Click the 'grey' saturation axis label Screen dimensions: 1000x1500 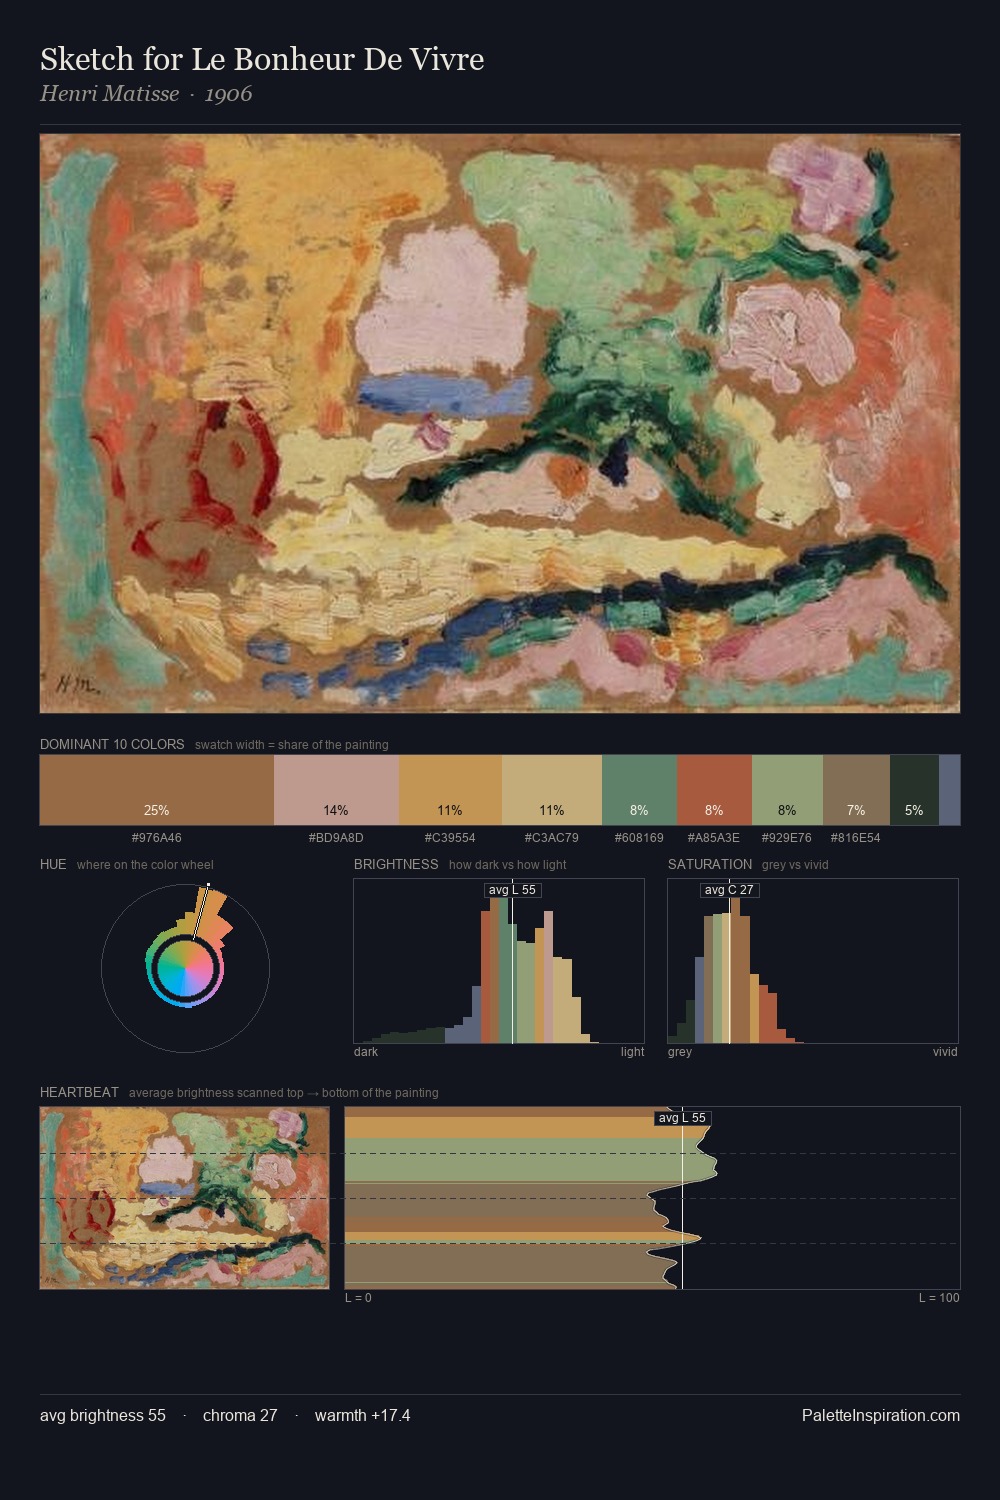680,1052
